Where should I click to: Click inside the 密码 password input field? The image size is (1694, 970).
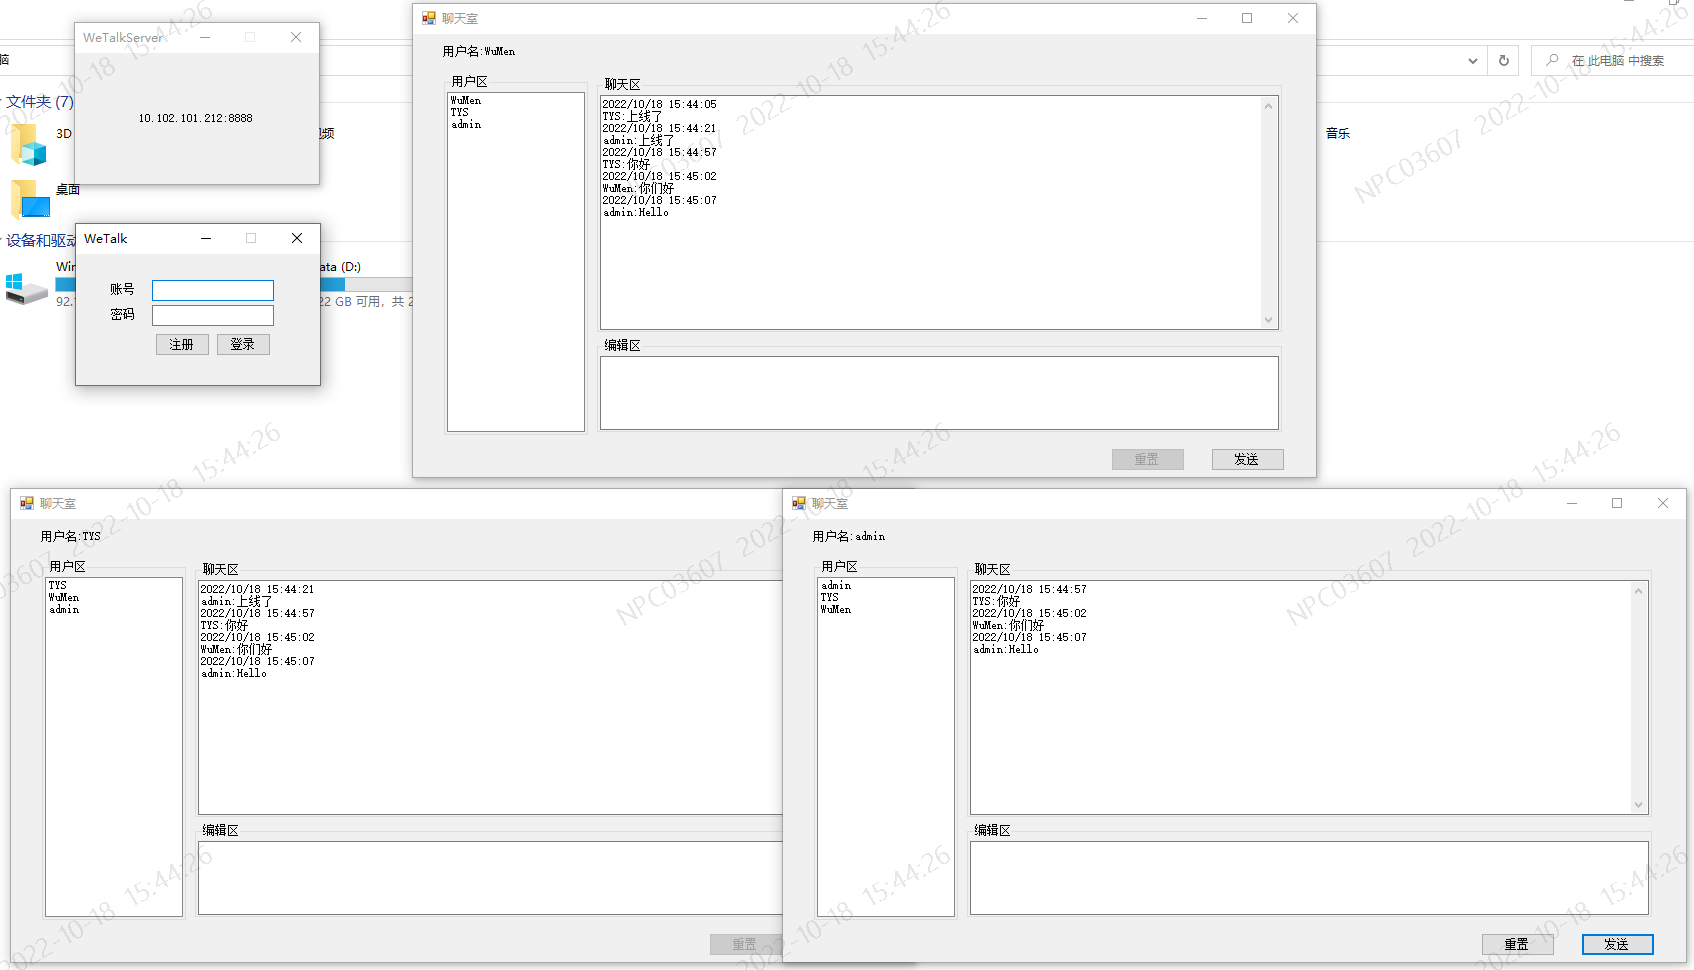212,314
